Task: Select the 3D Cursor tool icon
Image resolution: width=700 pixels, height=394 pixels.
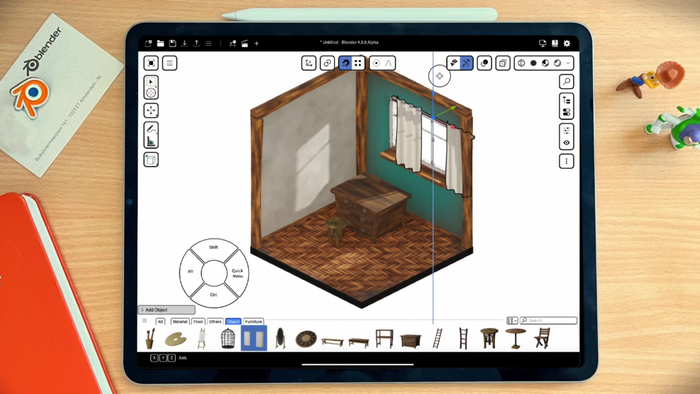Action: pos(151,93)
